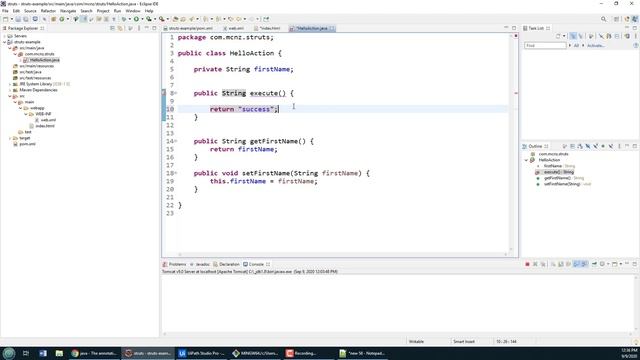Open the Run dropdown arrow next to green Run

point(142,19)
